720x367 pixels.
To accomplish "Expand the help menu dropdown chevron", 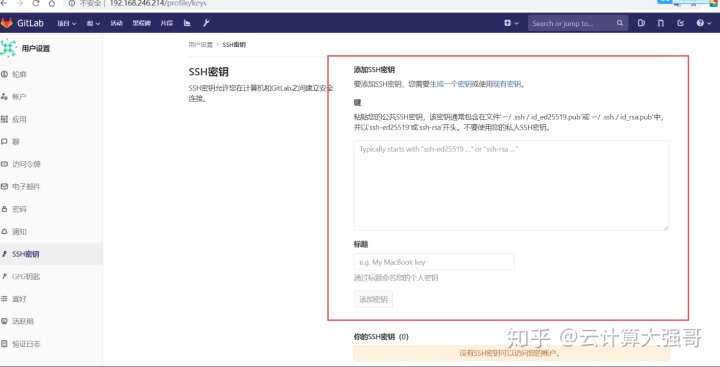I will [x=709, y=23].
